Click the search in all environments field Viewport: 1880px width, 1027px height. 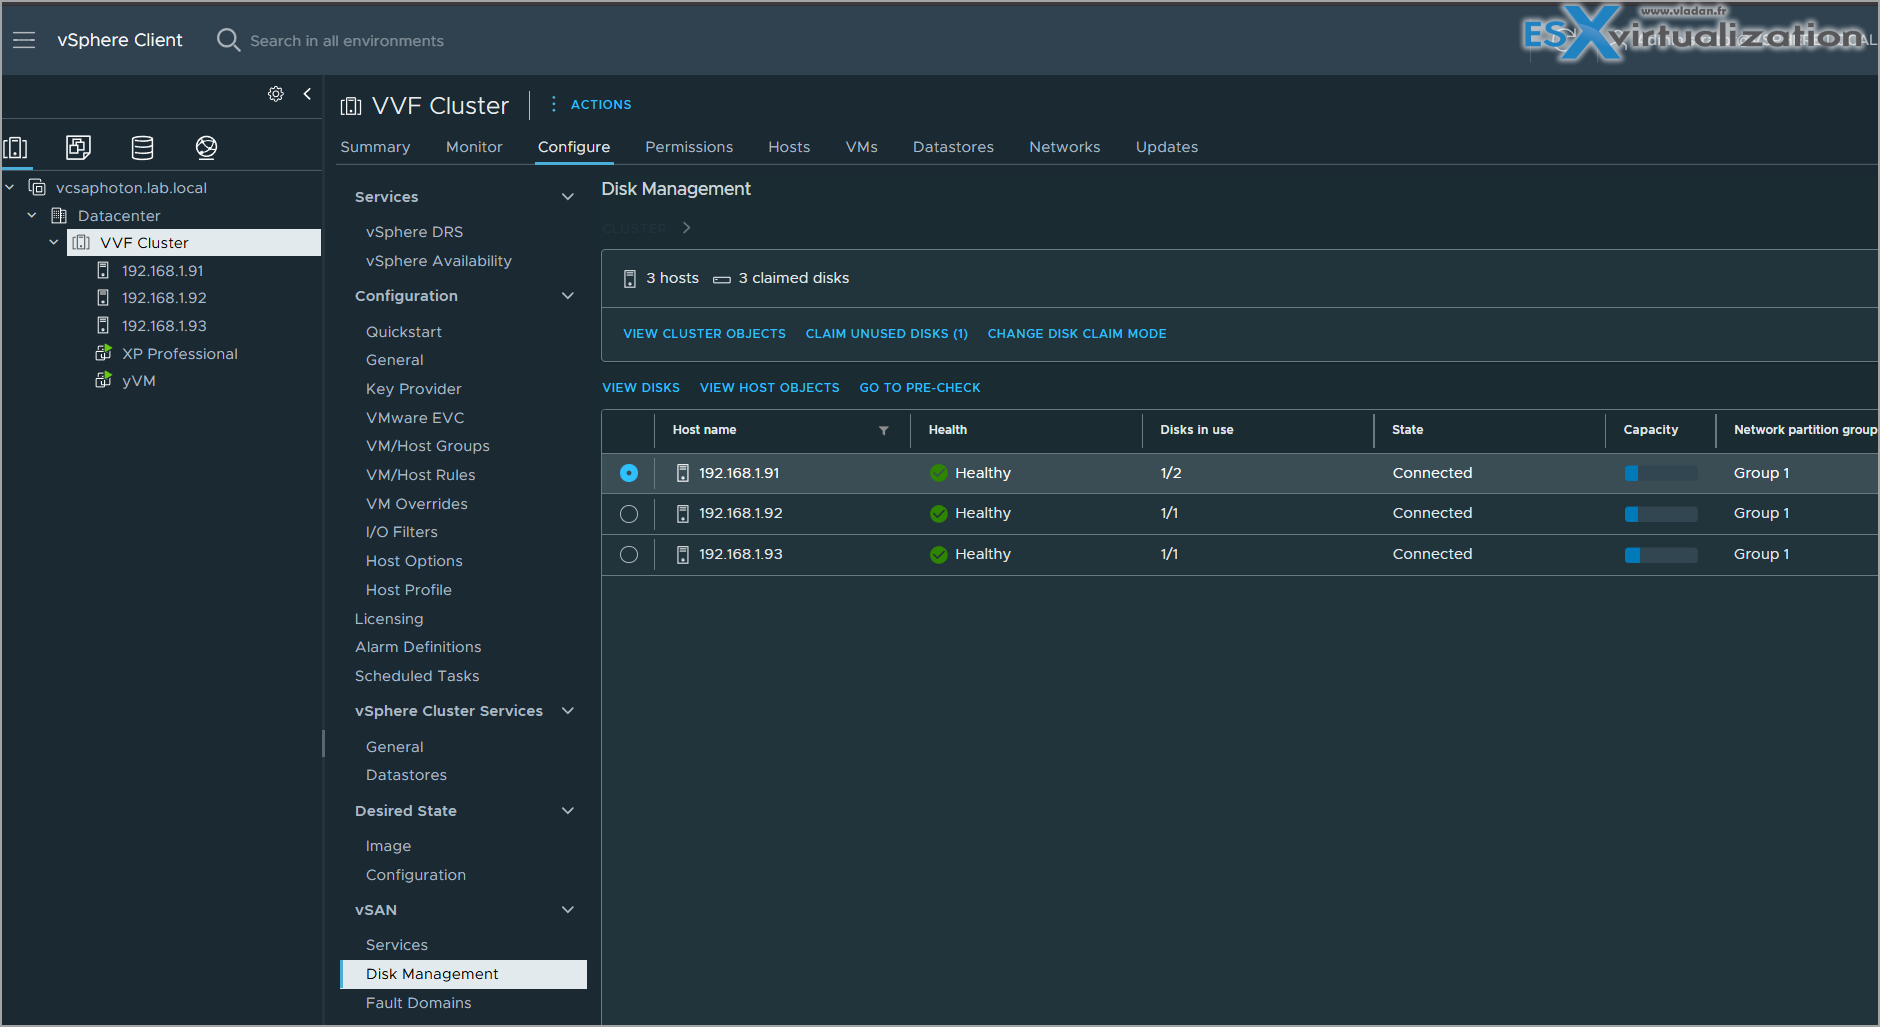(347, 41)
